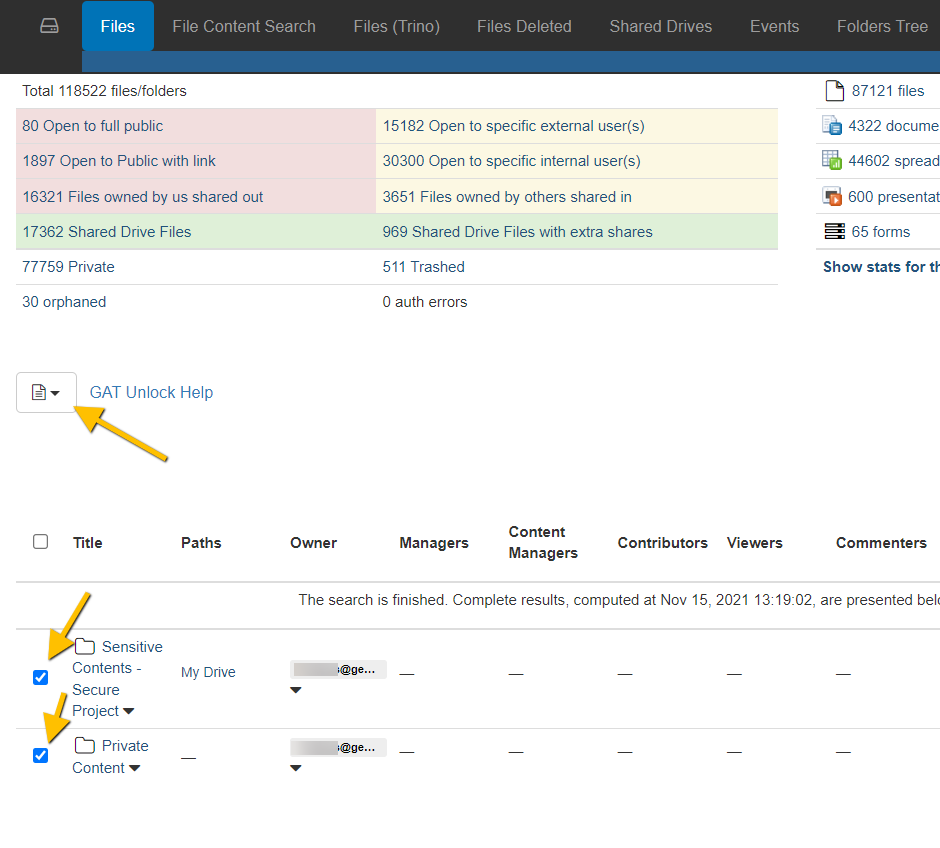Uncheck the Sensitive Contents - Secure Project checkbox
This screenshot has width=940, height=848.
[x=41, y=678]
